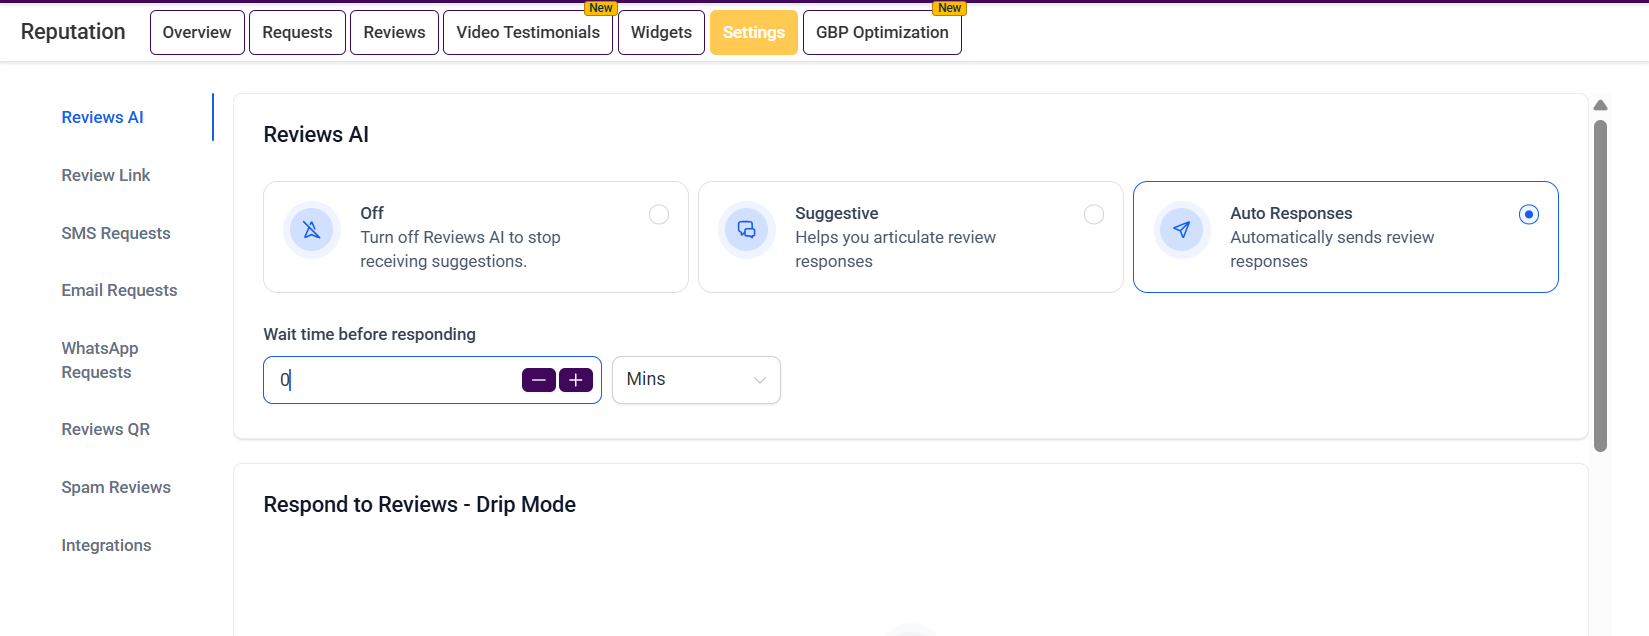1649x636 pixels.
Task: Click the Reviews AI section heading
Action: point(316,134)
